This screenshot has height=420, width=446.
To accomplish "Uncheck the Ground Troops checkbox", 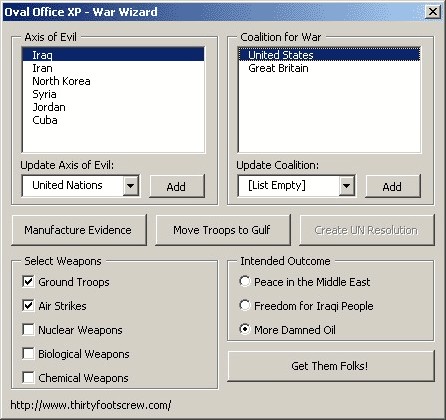I will [28, 282].
